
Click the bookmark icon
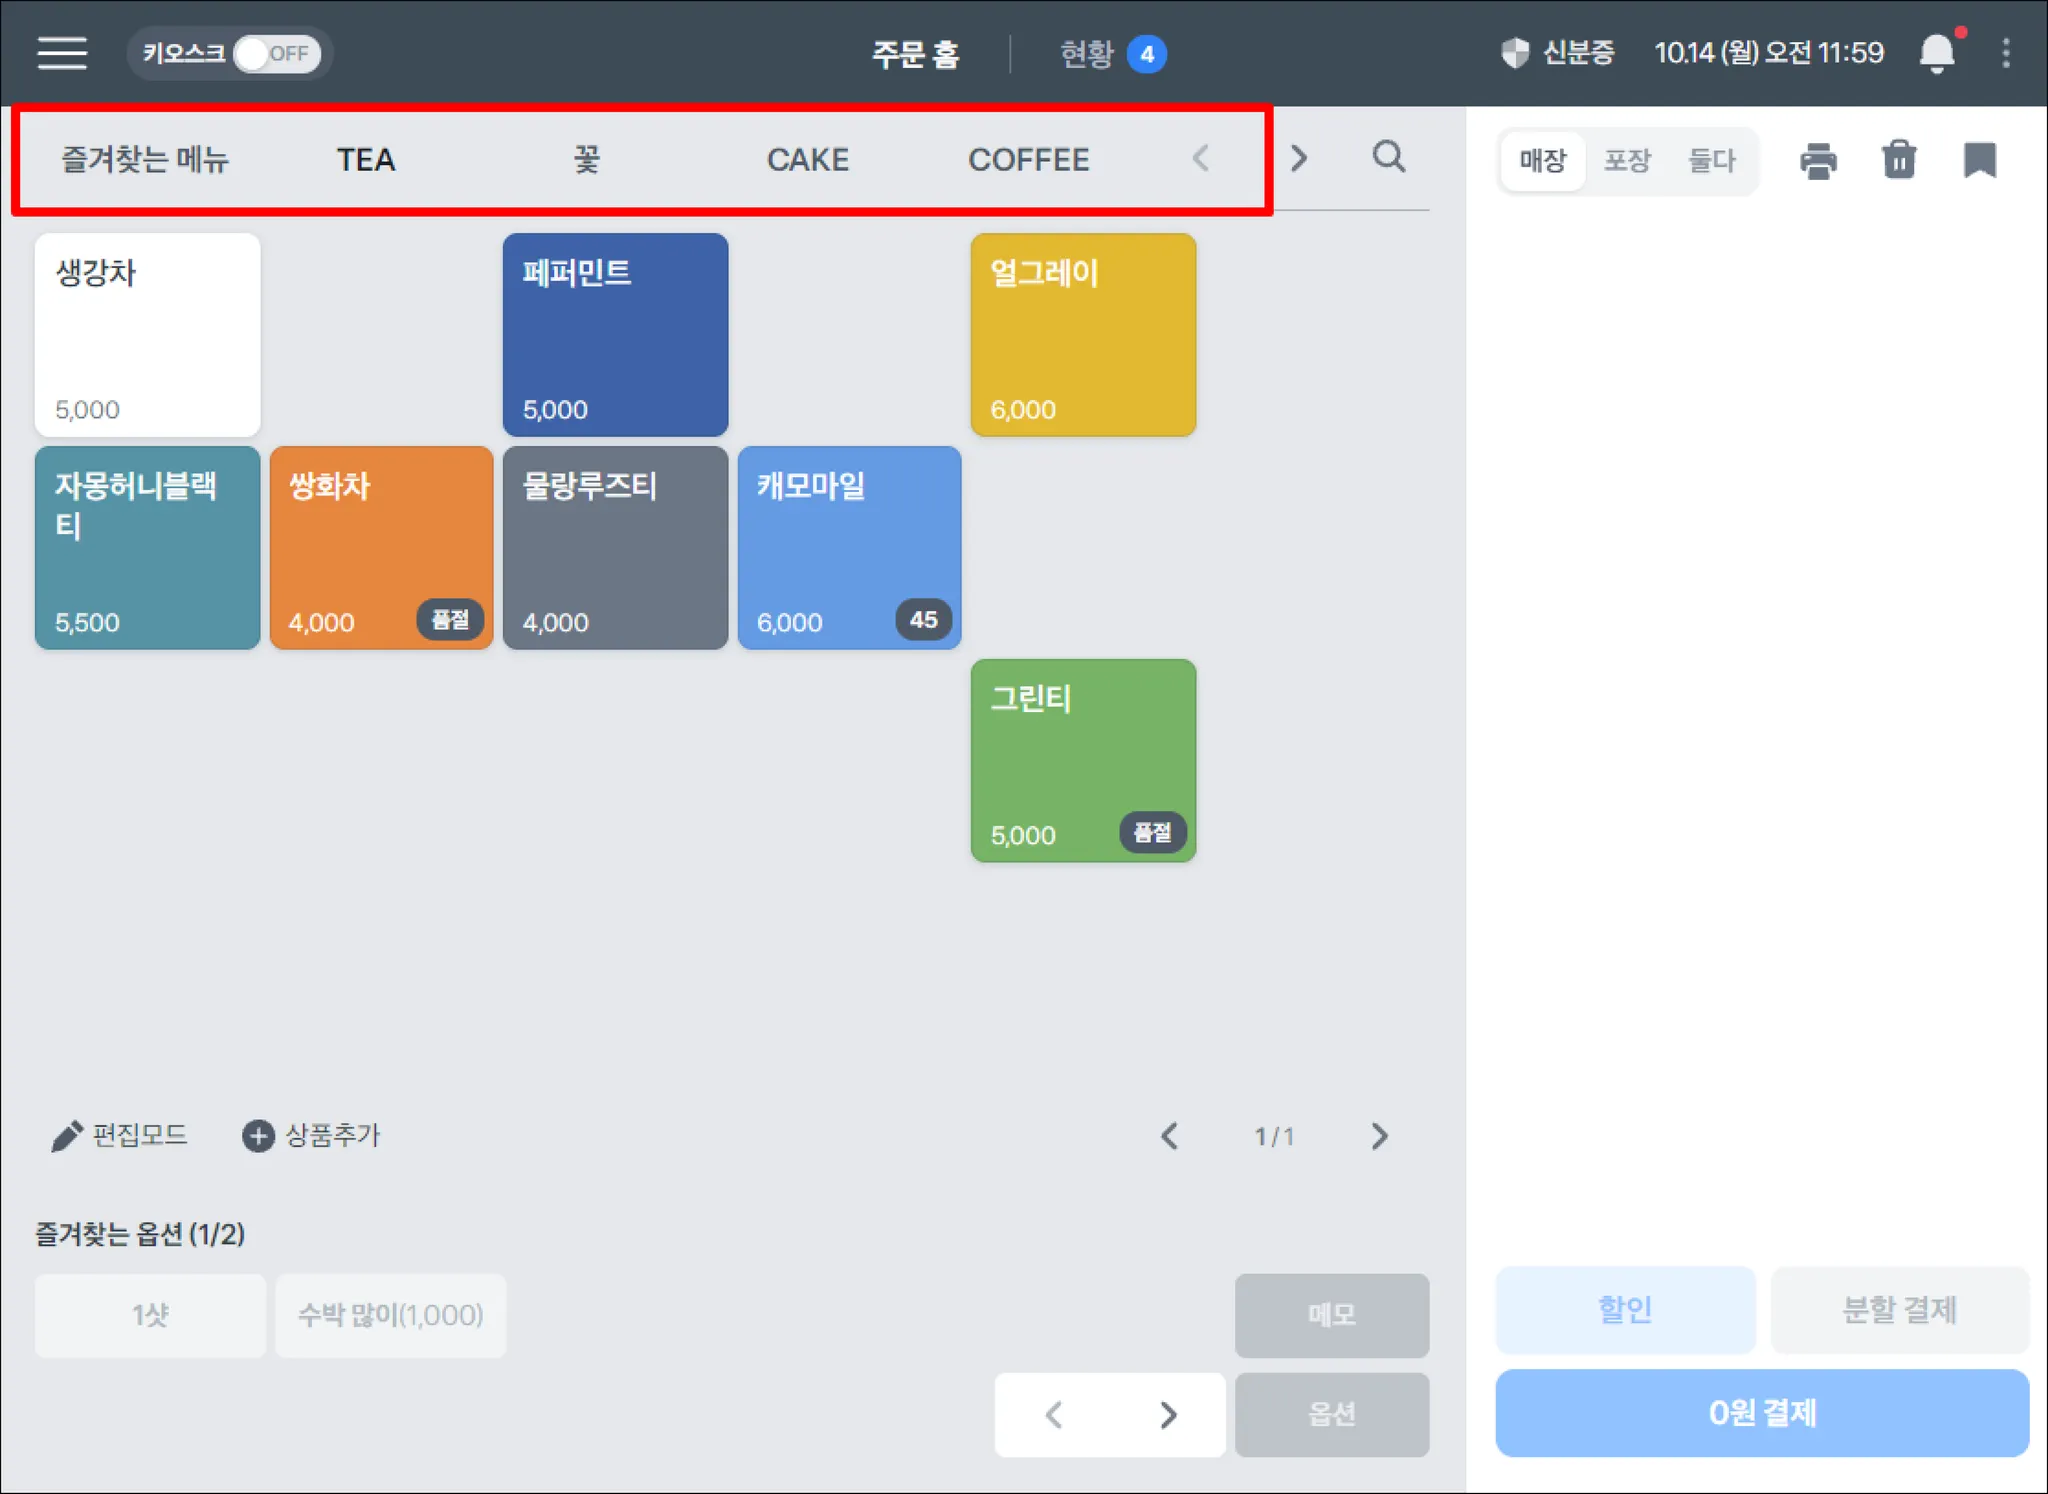point(1979,160)
